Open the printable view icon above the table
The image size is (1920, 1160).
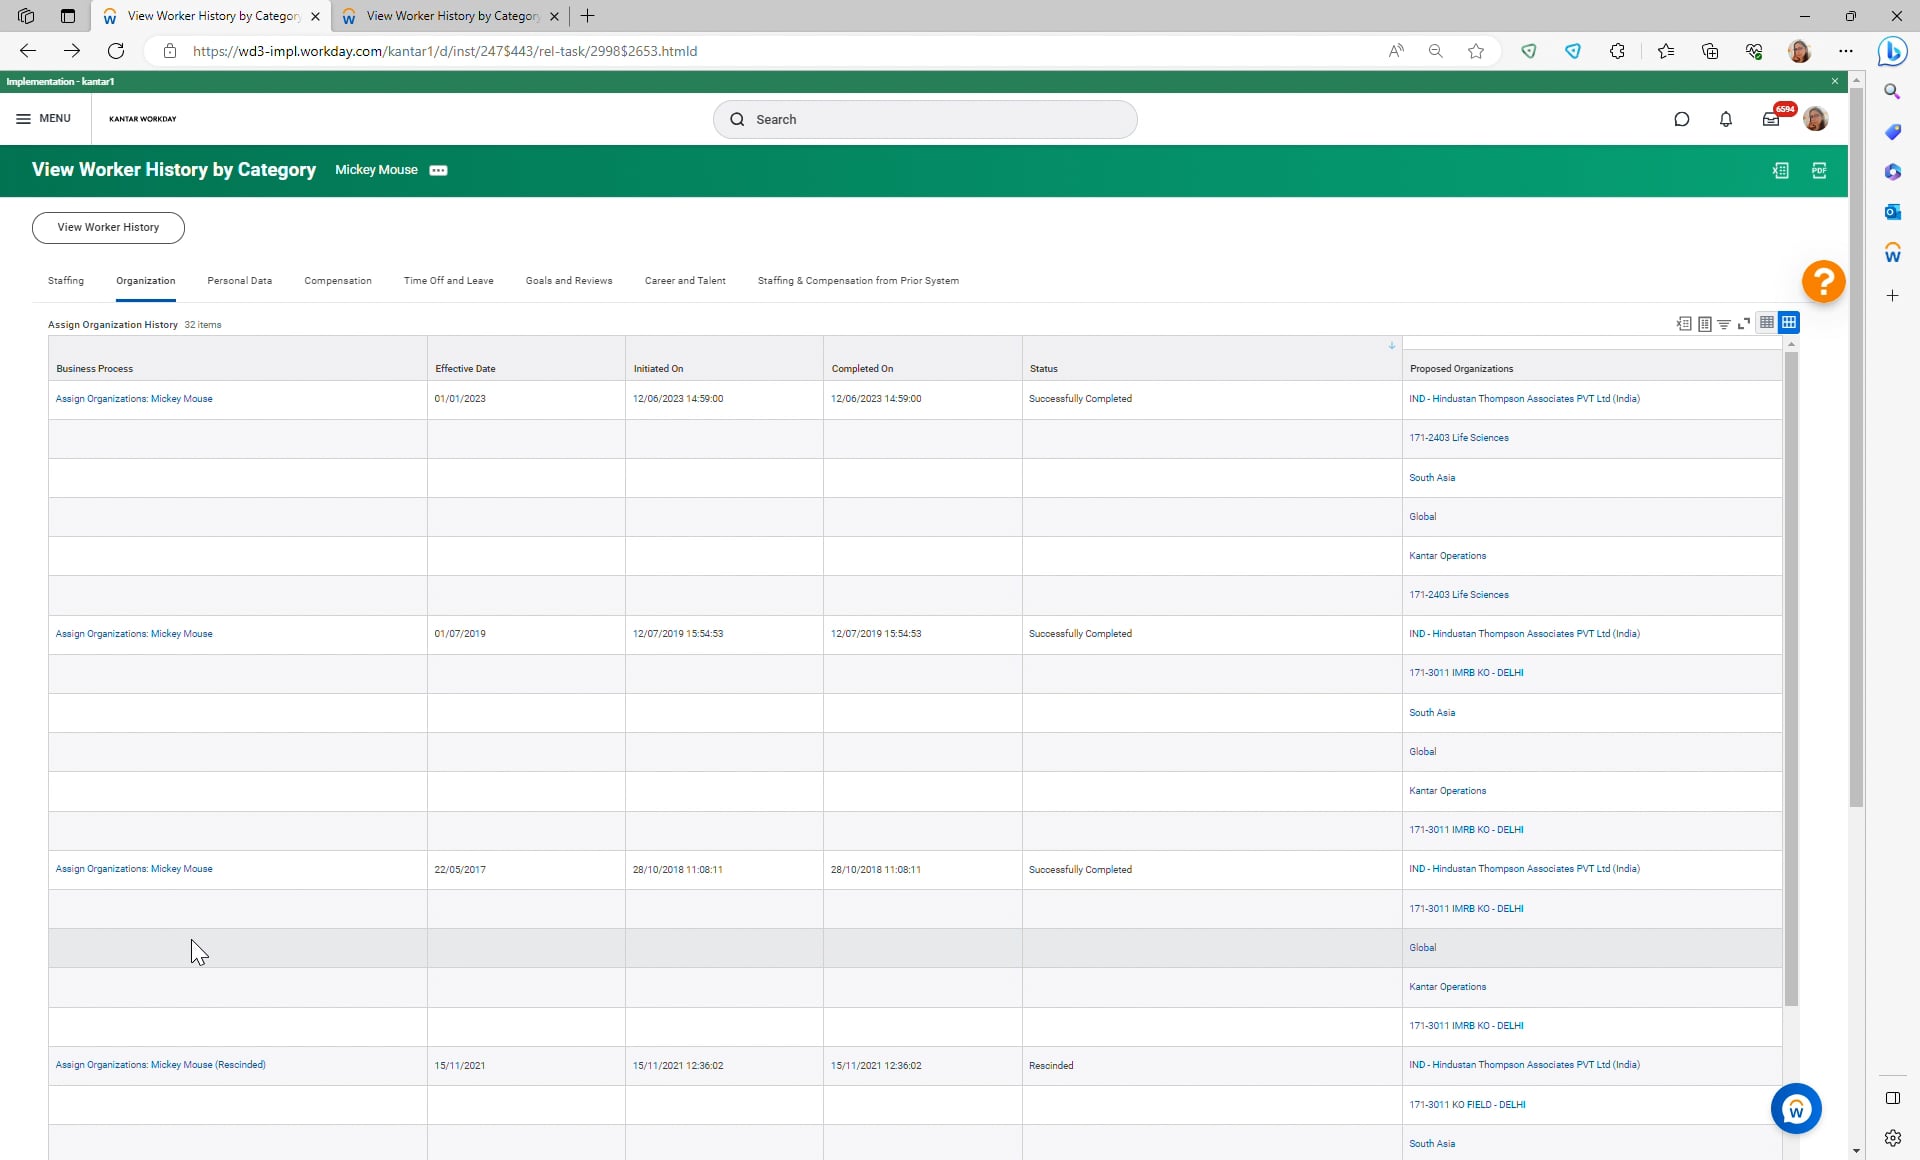(x=1705, y=323)
